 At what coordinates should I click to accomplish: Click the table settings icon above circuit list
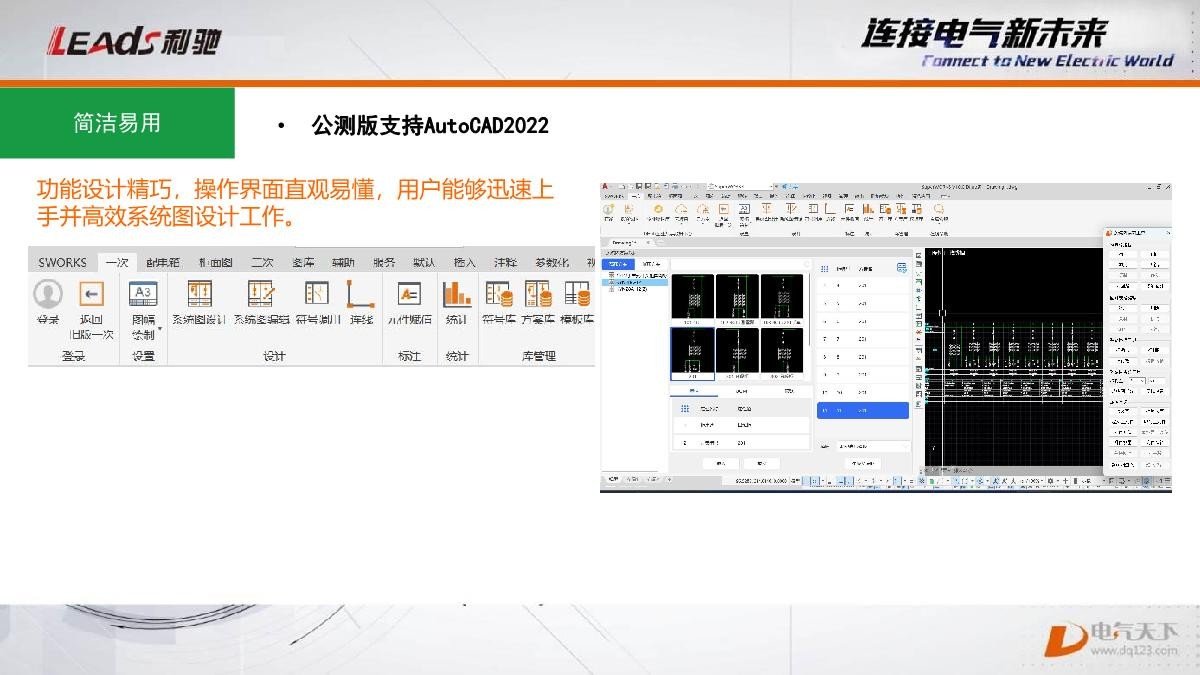point(902,268)
